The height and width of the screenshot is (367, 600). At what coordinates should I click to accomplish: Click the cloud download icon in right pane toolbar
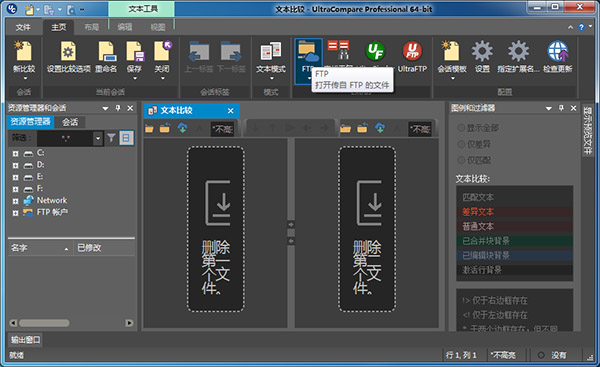(380, 128)
